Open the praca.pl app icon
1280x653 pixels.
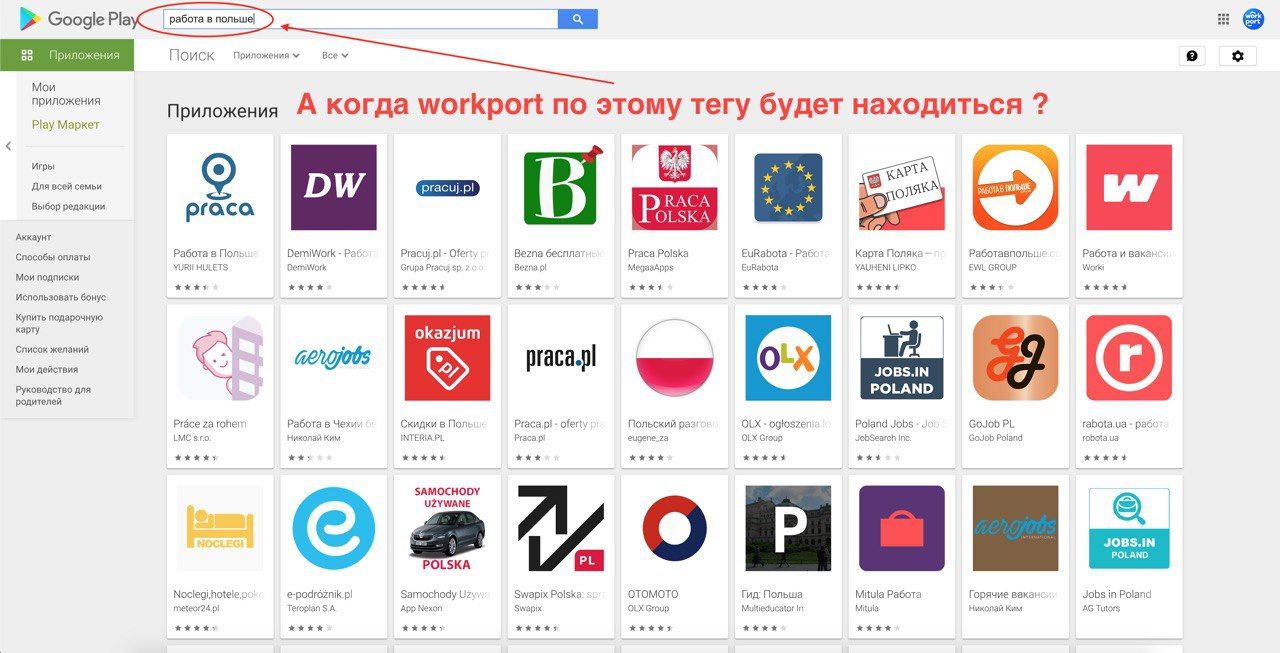click(x=561, y=358)
